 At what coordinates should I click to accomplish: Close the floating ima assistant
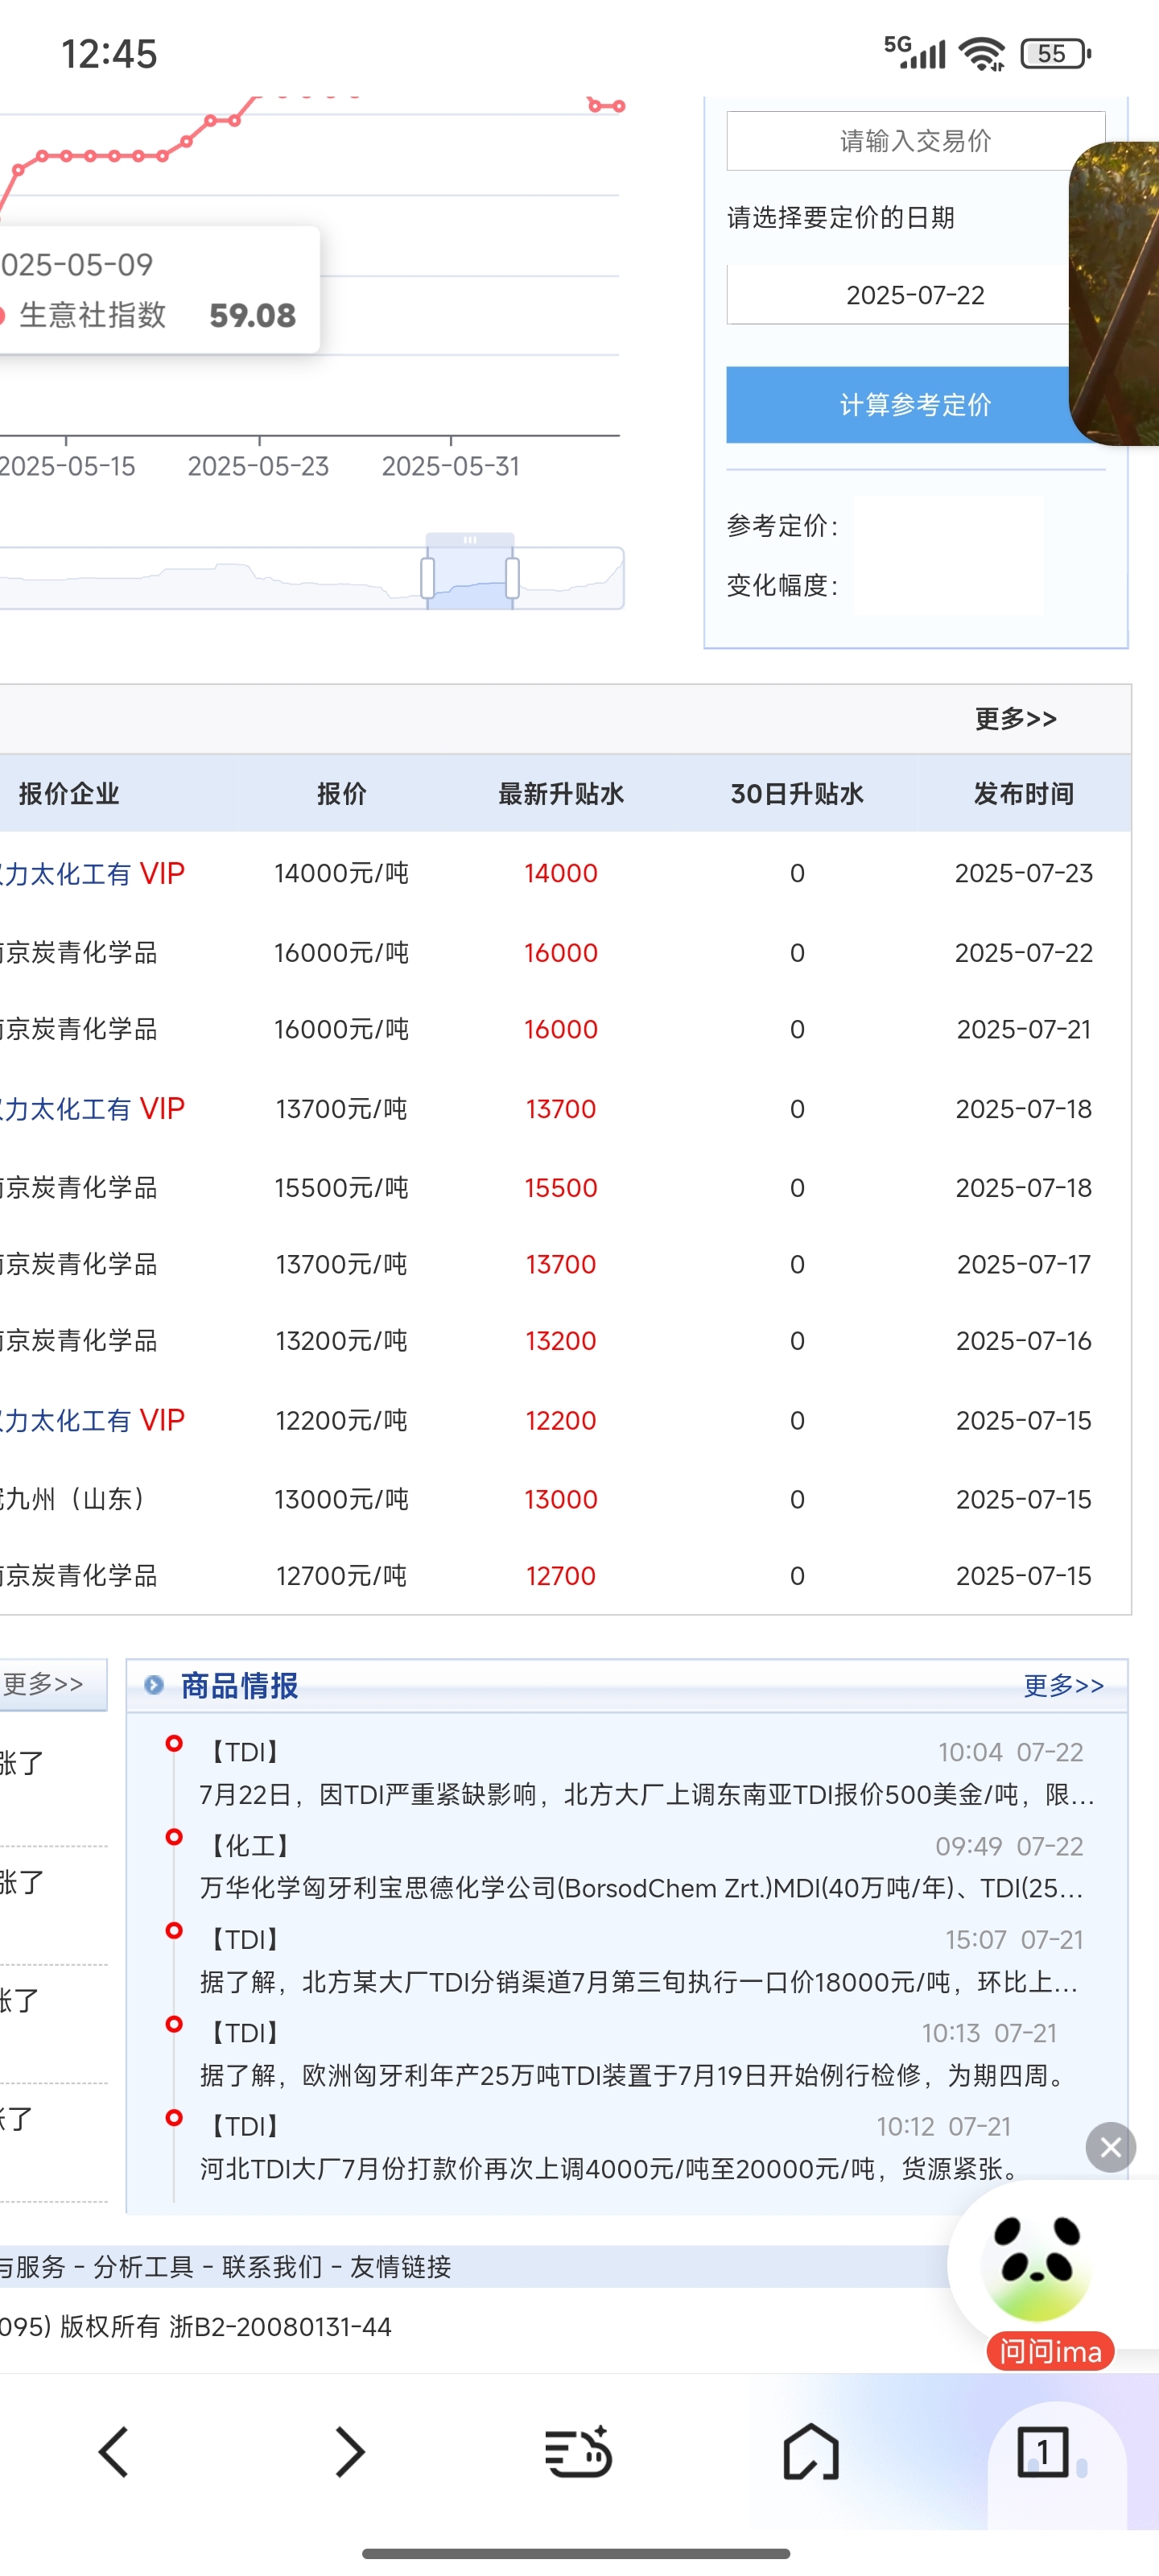coord(1110,2147)
